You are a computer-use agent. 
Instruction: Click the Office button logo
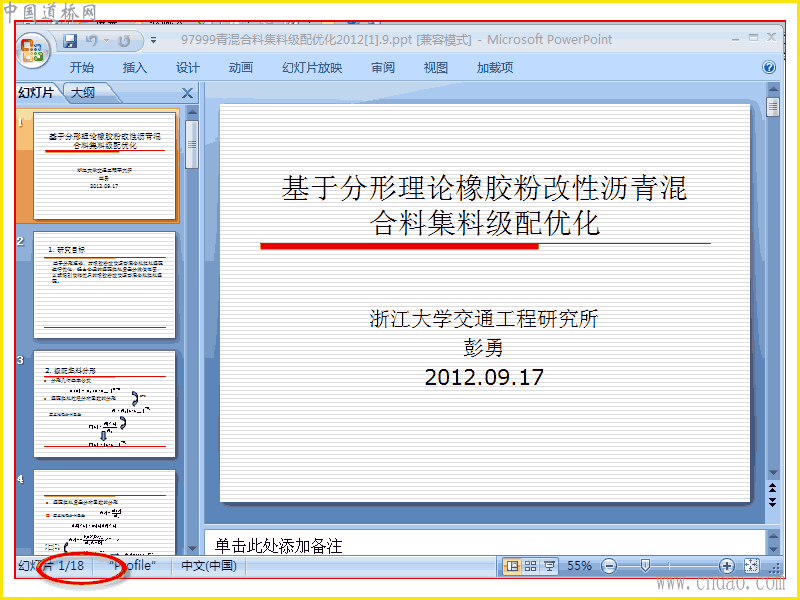(33, 51)
